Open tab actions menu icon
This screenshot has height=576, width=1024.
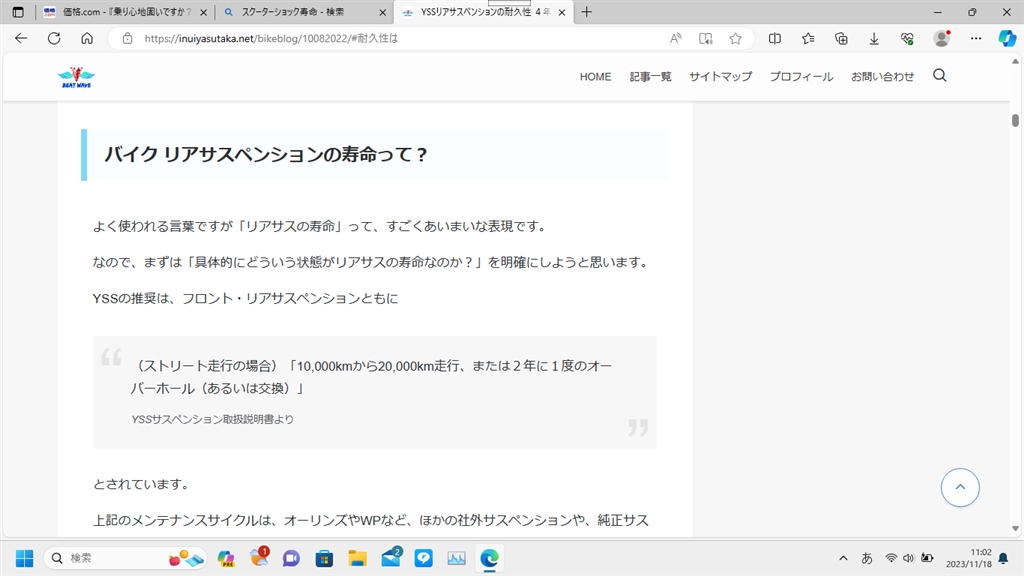(18, 12)
